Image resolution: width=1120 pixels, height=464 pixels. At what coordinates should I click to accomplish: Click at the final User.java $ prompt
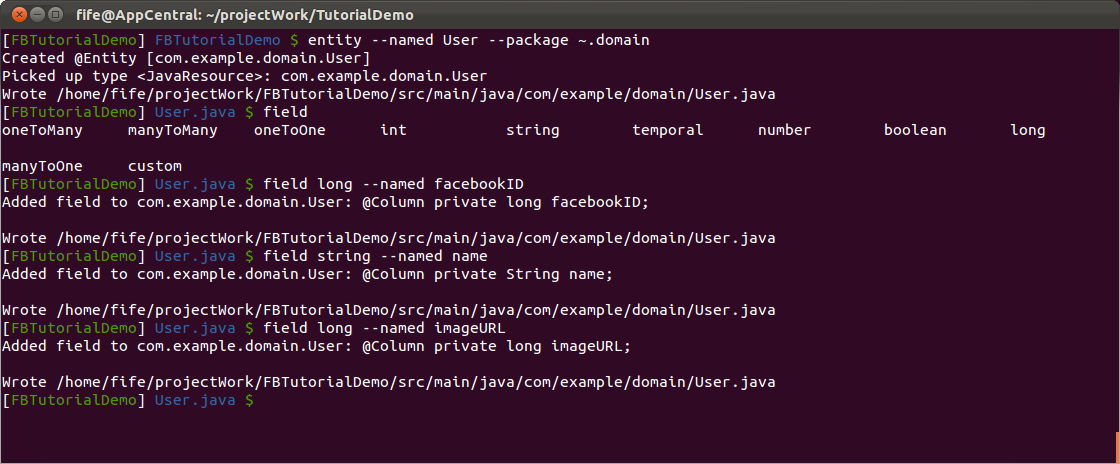[x=204, y=400]
